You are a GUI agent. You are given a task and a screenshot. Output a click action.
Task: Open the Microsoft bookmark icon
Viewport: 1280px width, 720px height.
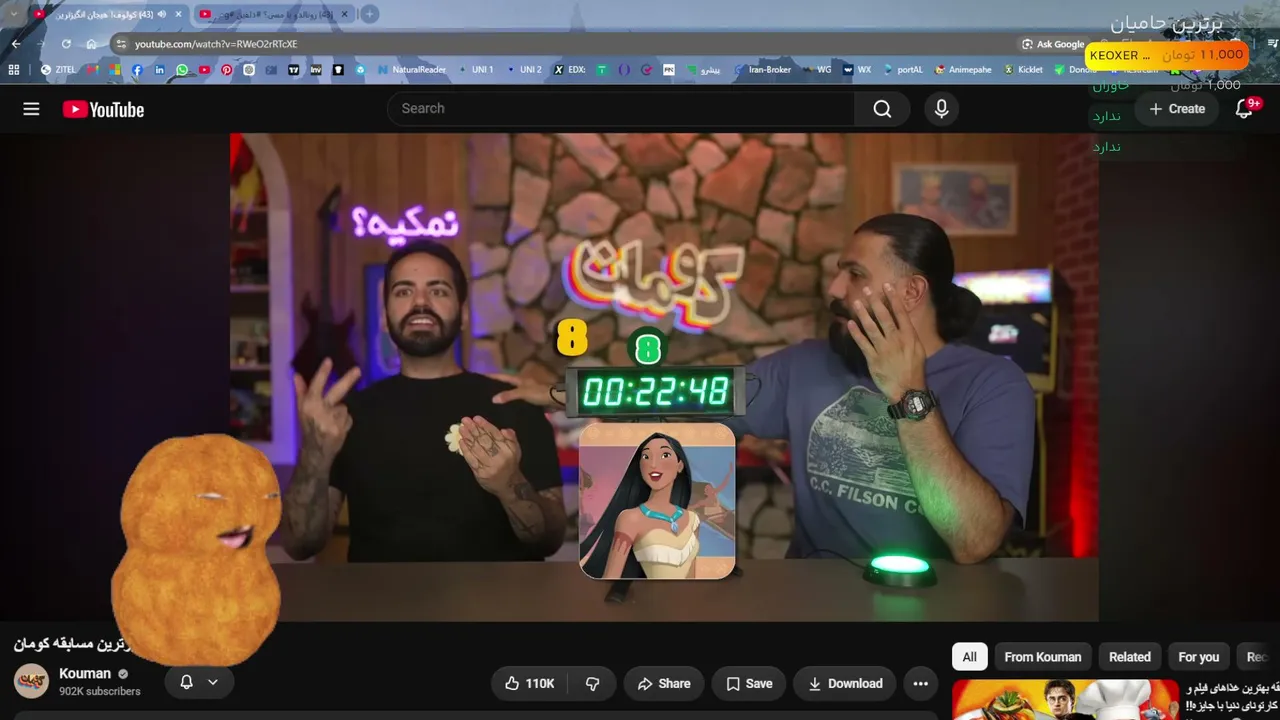pyautogui.click(x=114, y=70)
